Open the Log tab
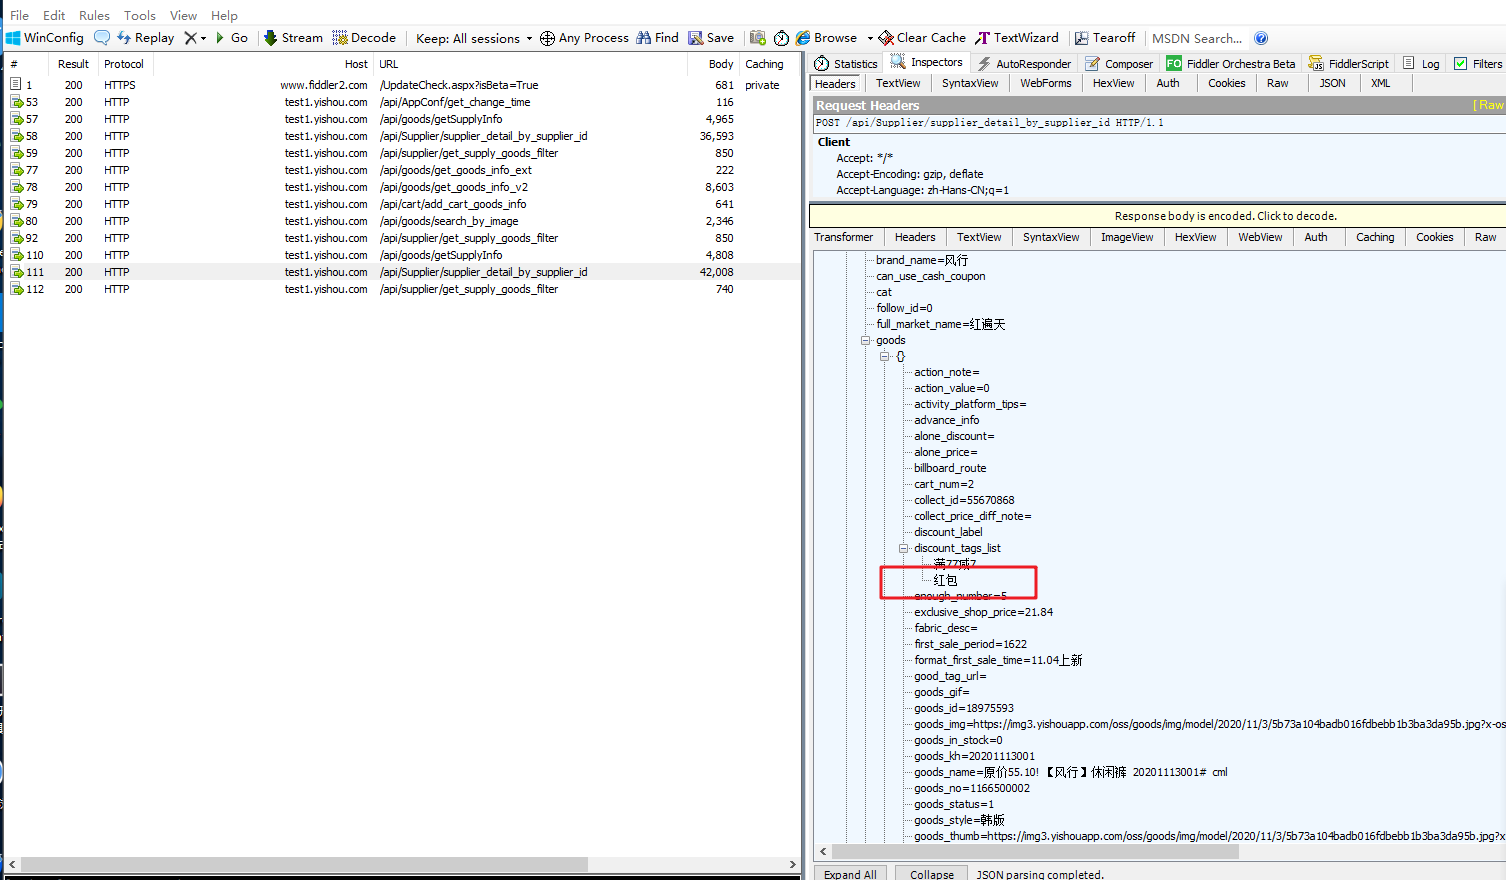Screen dimensions: 1506x880 coord(1421,64)
